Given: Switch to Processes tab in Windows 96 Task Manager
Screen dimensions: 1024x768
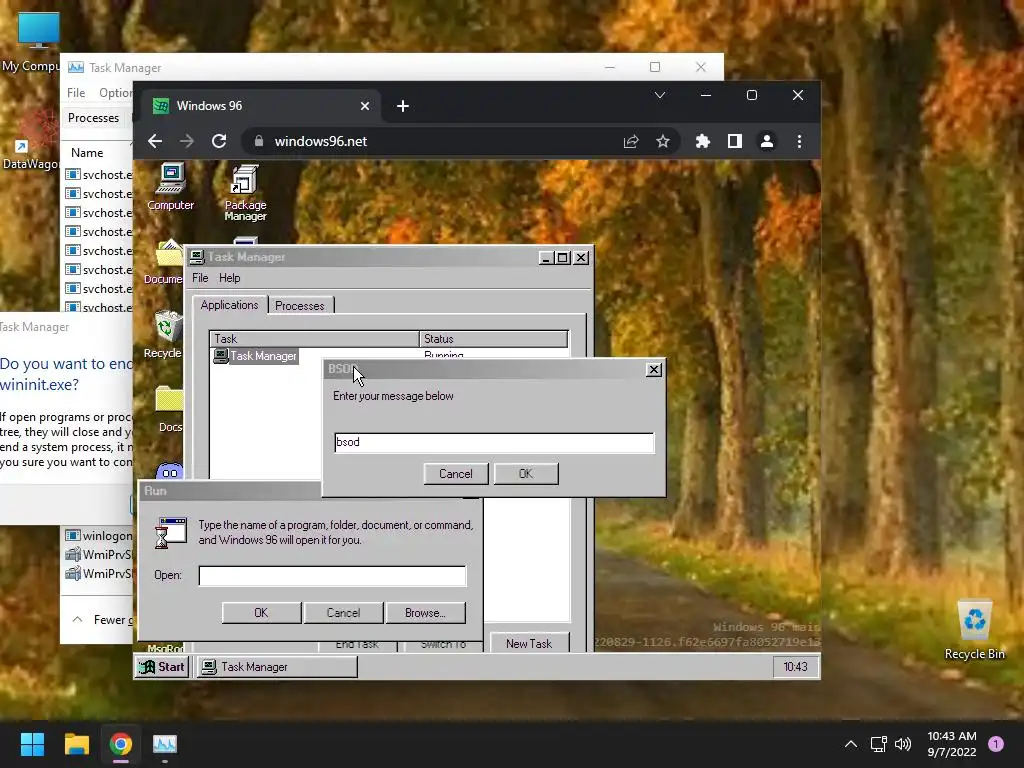Looking at the screenshot, I should coord(300,306).
